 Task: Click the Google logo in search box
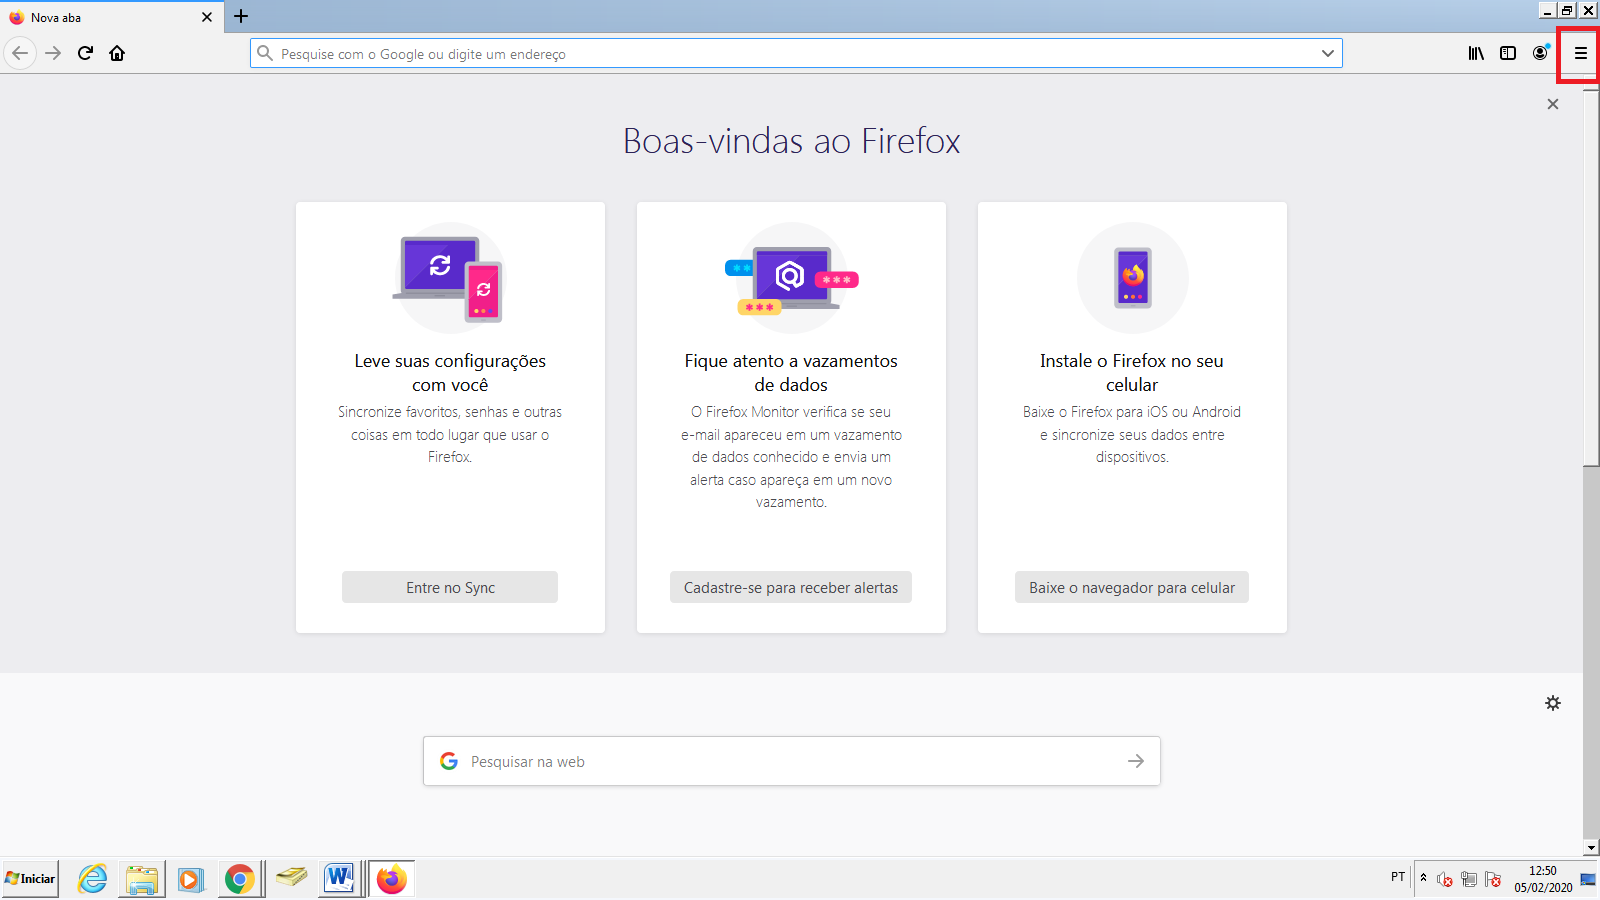pos(449,761)
